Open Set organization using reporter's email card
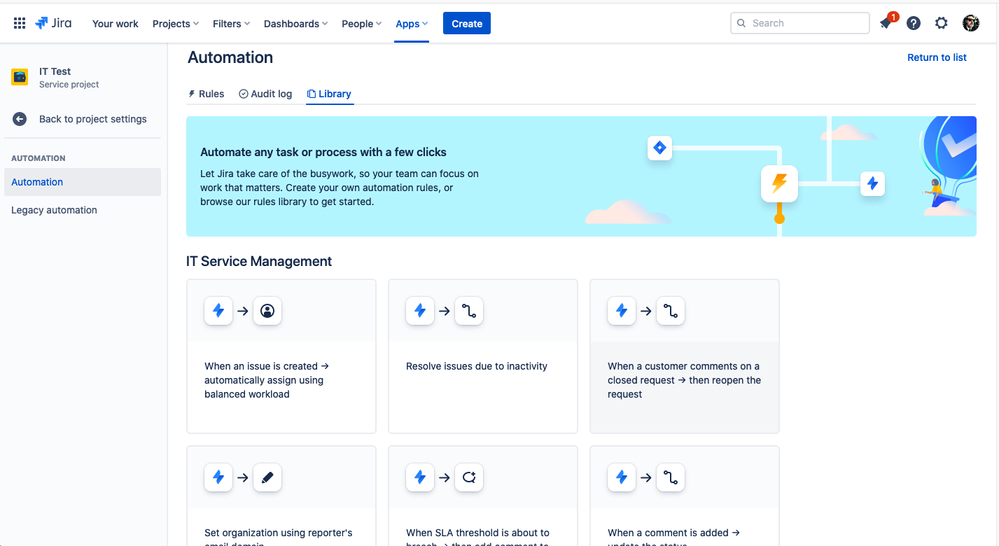This screenshot has width=999, height=546. (281, 496)
